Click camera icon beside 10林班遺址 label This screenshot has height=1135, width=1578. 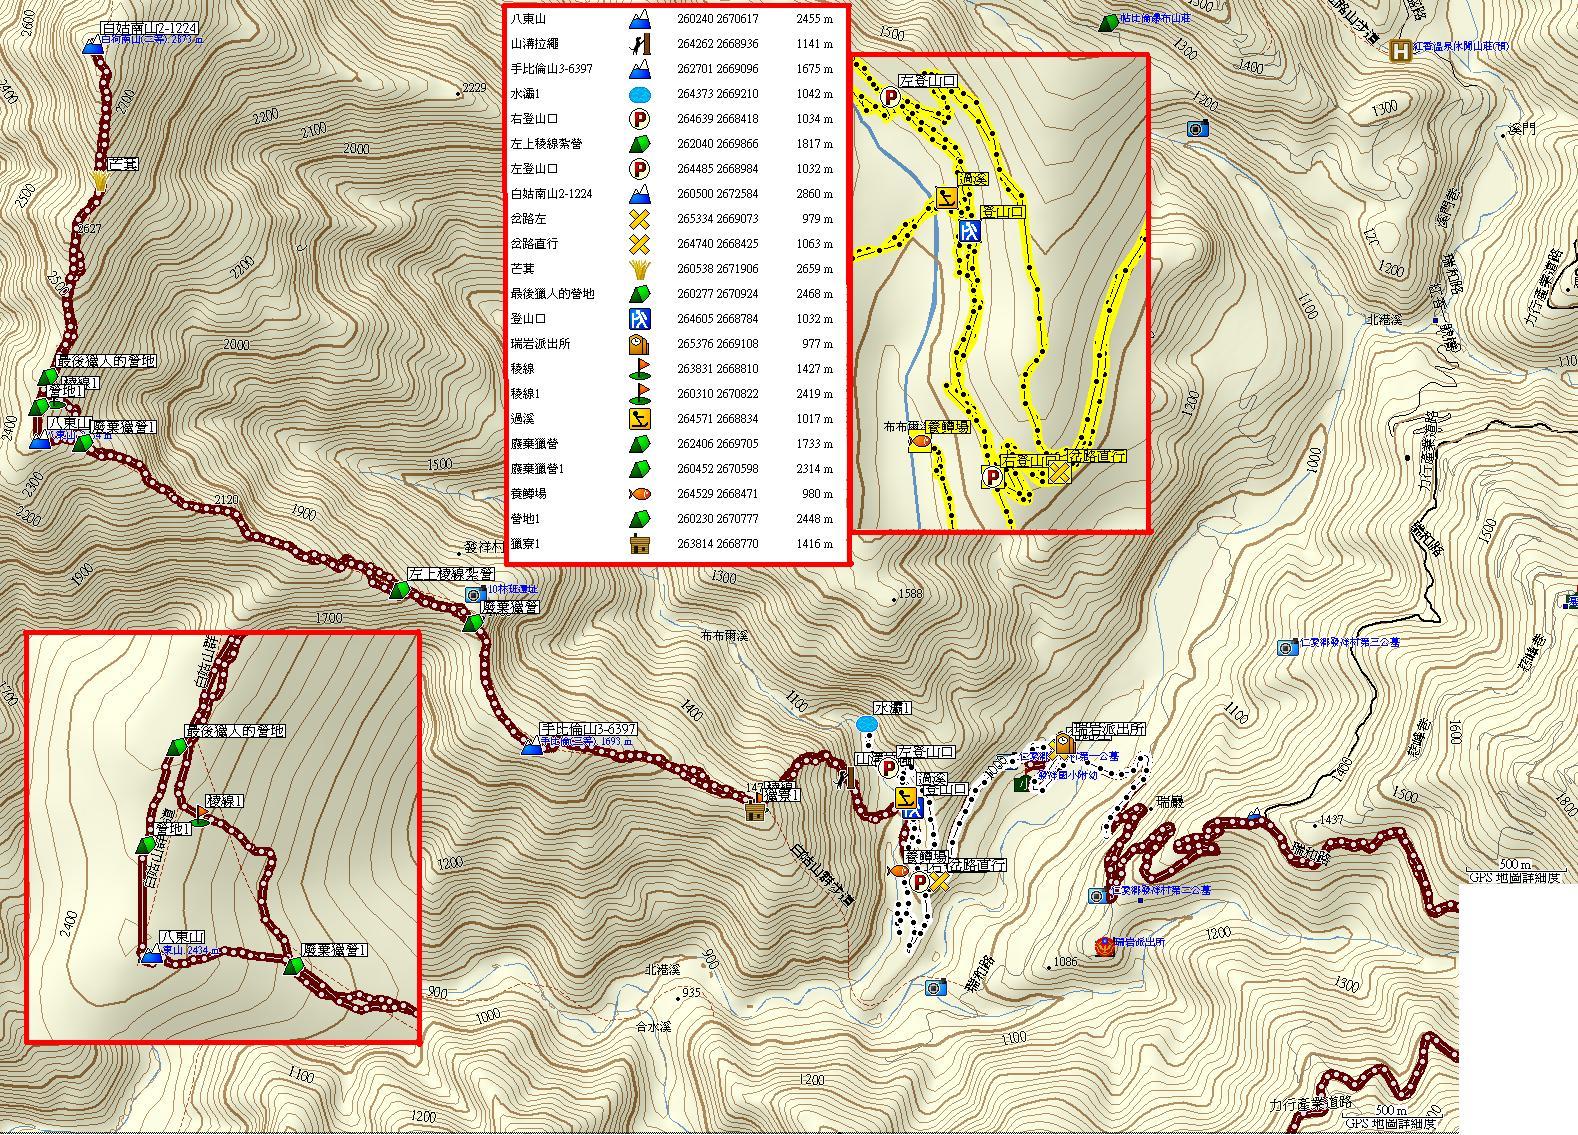pyautogui.click(x=473, y=595)
